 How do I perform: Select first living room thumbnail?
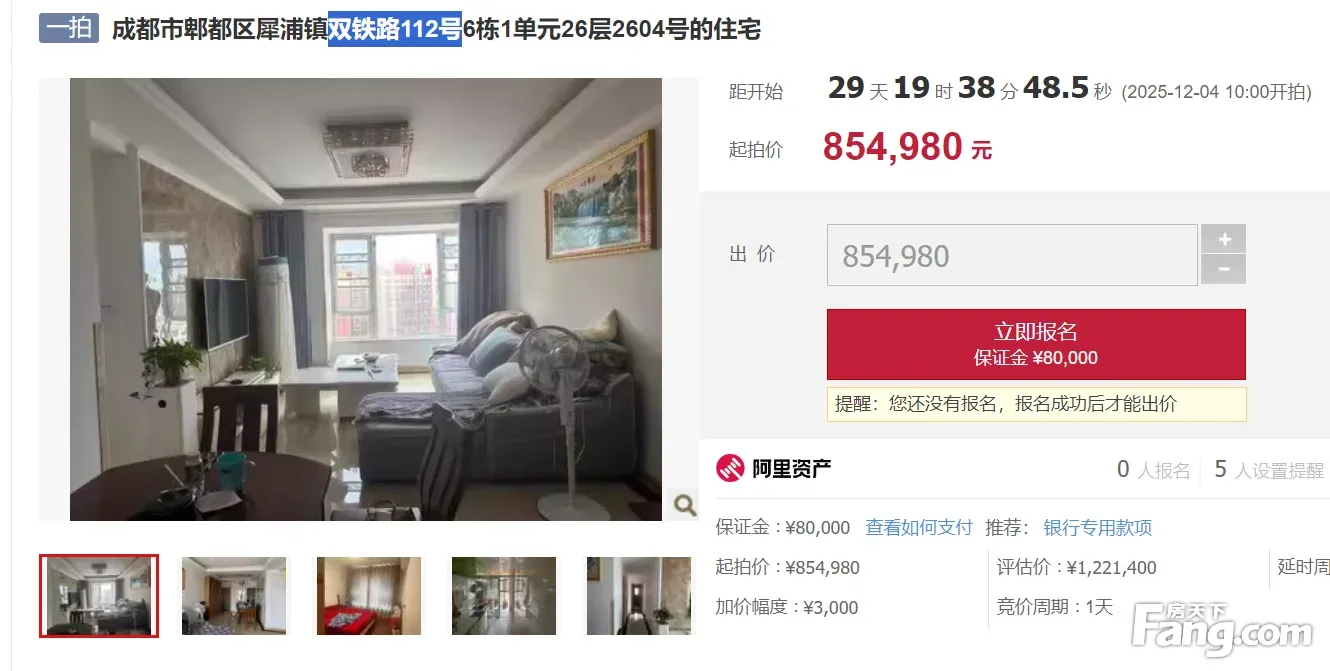pyautogui.click(x=99, y=596)
